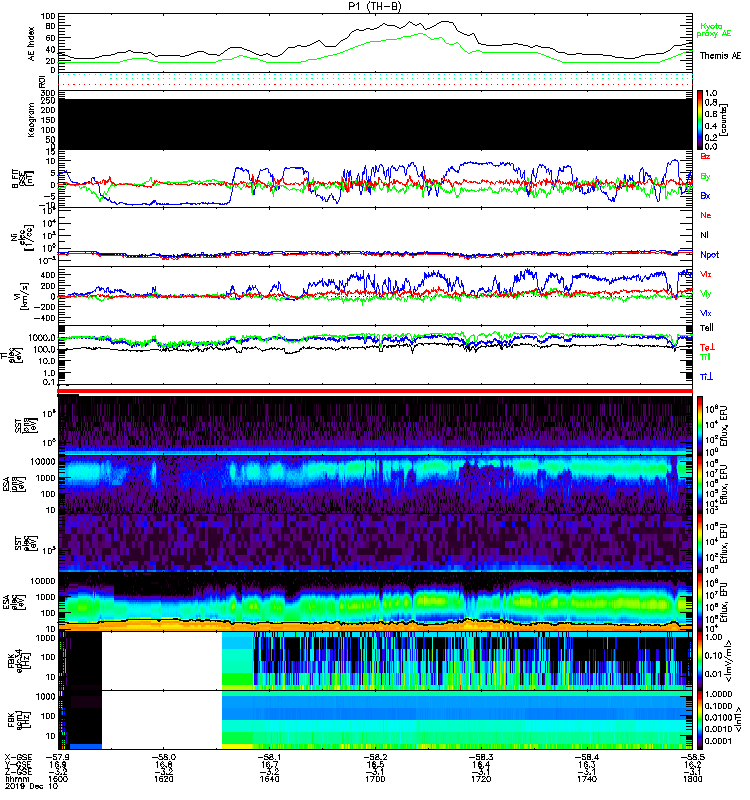Select the X-GSE value -58.0

point(163,757)
